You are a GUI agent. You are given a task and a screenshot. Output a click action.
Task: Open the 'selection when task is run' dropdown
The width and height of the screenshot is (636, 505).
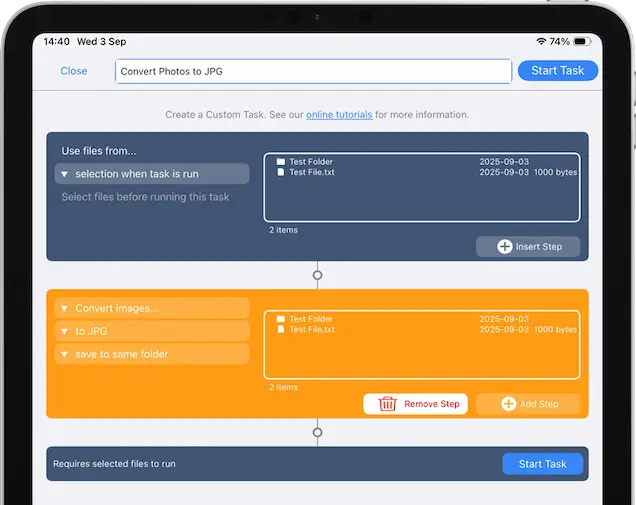(152, 174)
